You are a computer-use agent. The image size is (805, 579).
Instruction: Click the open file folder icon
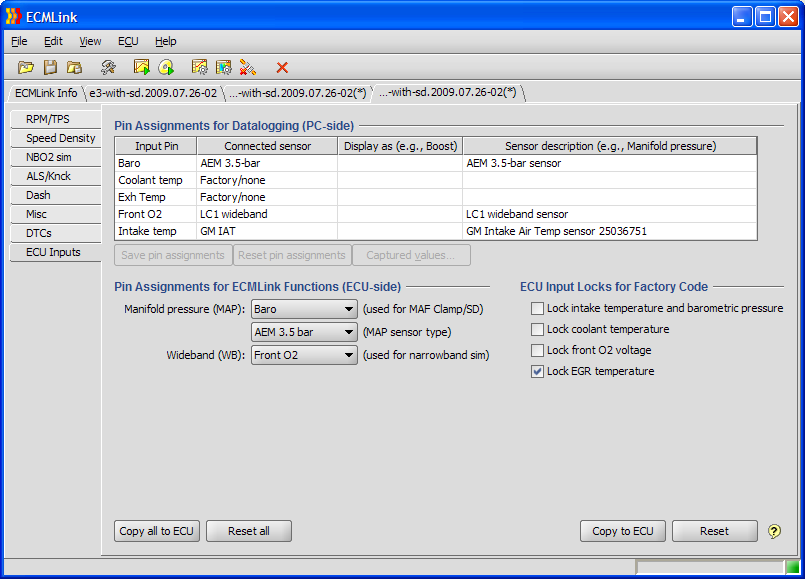pyautogui.click(x=25, y=67)
